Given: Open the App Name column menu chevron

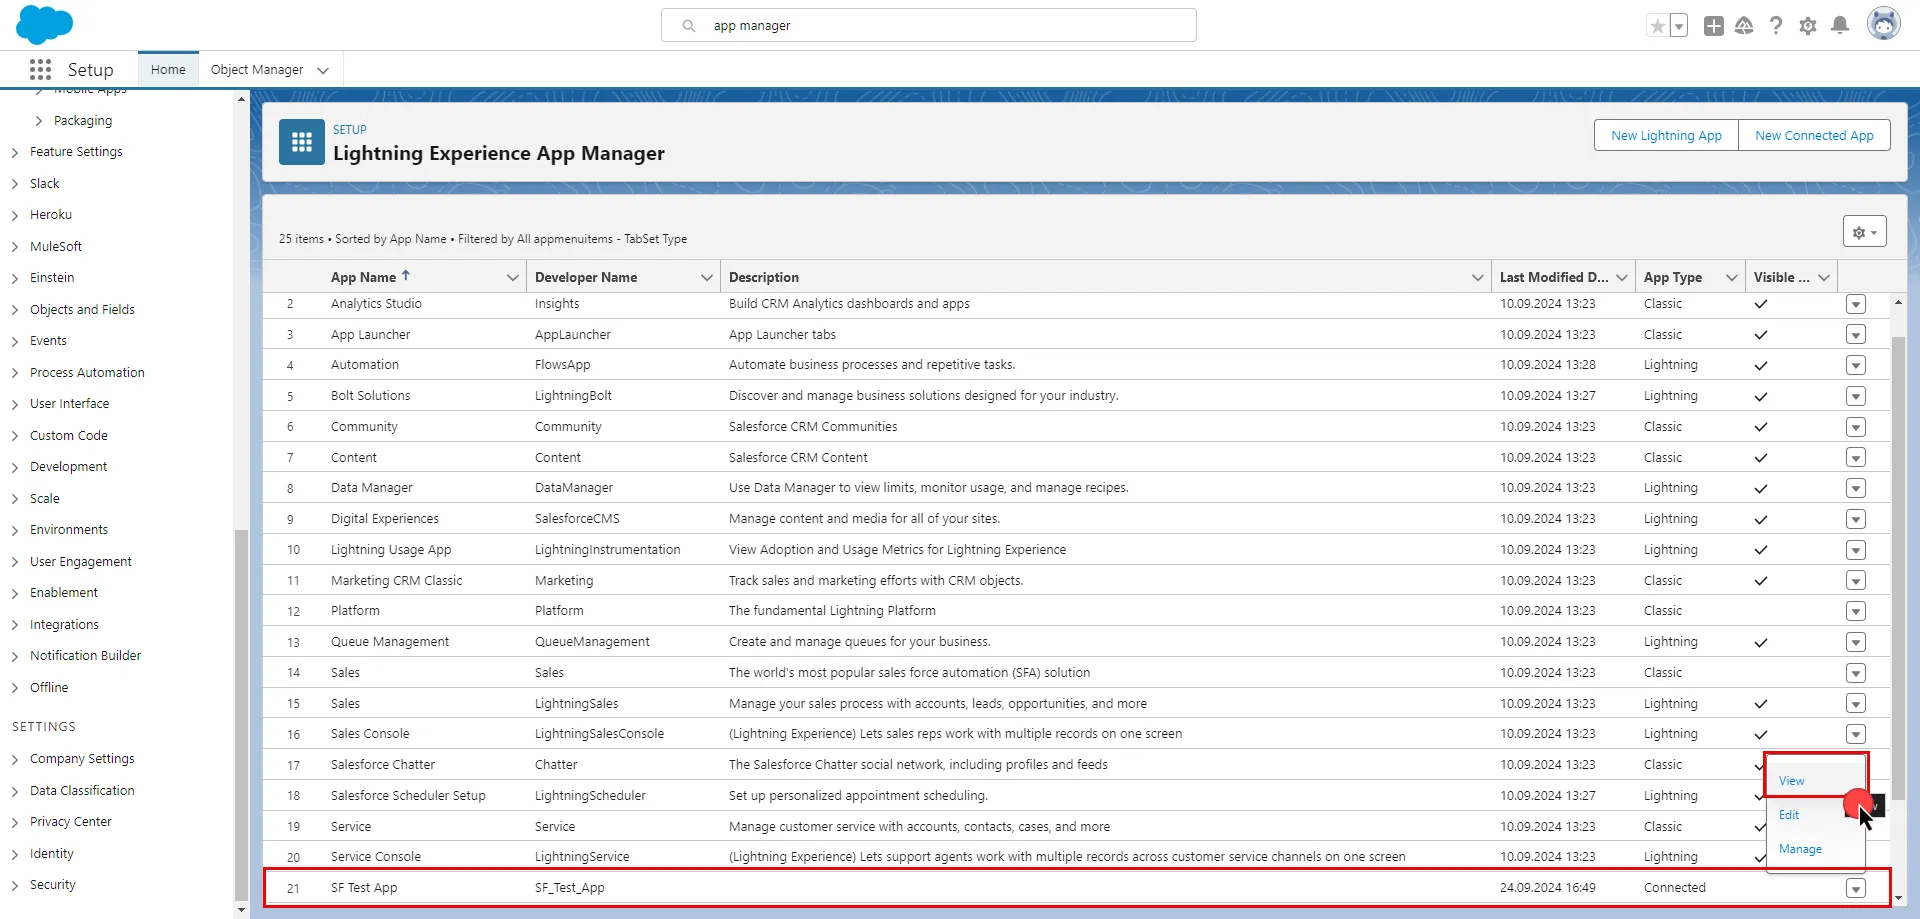Looking at the screenshot, I should pos(512,278).
